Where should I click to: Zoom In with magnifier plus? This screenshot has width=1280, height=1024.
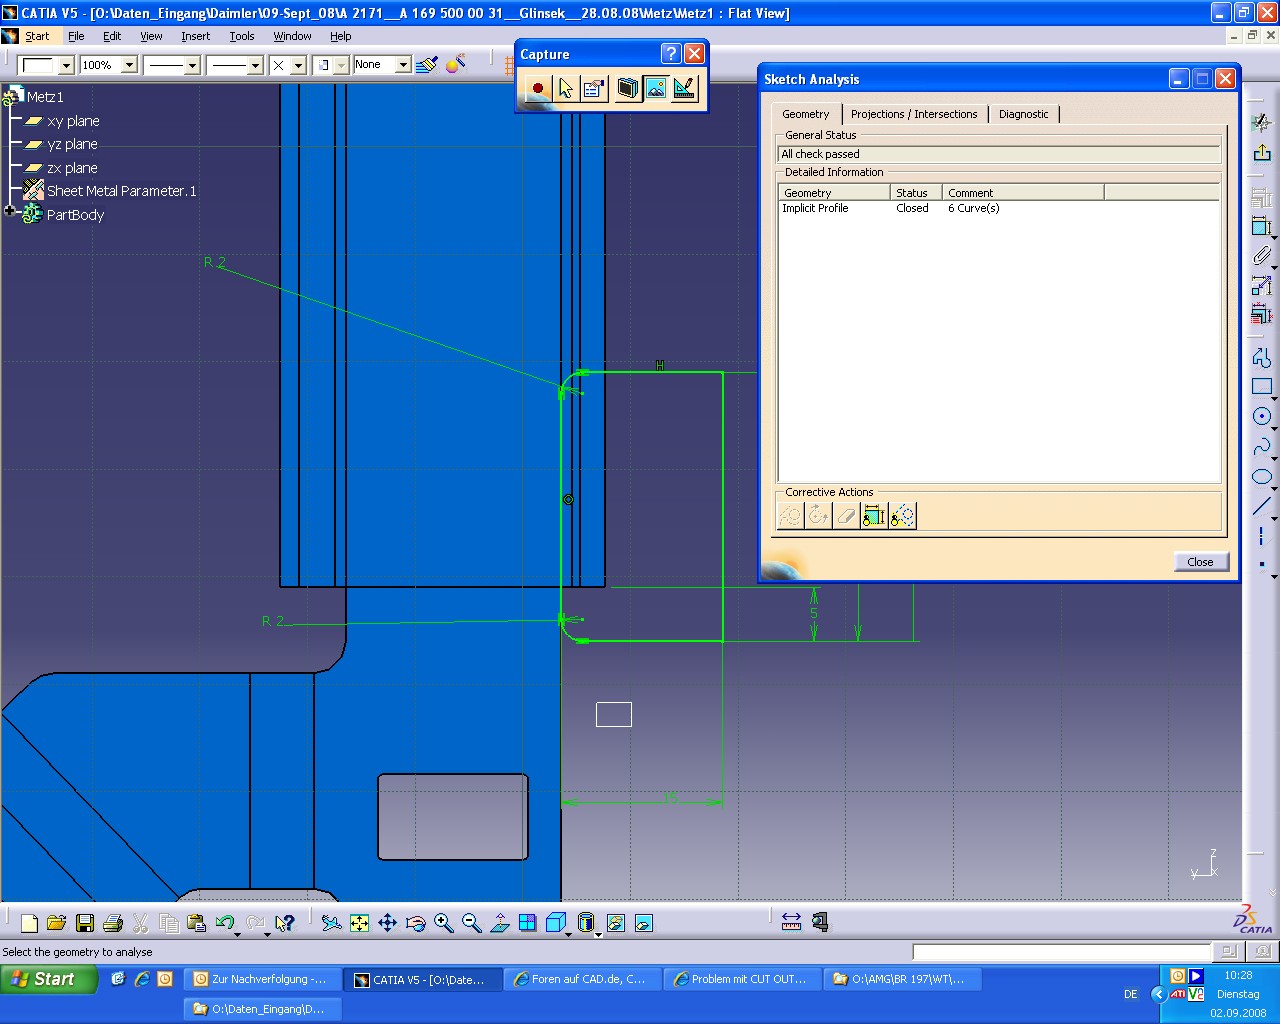pyautogui.click(x=444, y=923)
